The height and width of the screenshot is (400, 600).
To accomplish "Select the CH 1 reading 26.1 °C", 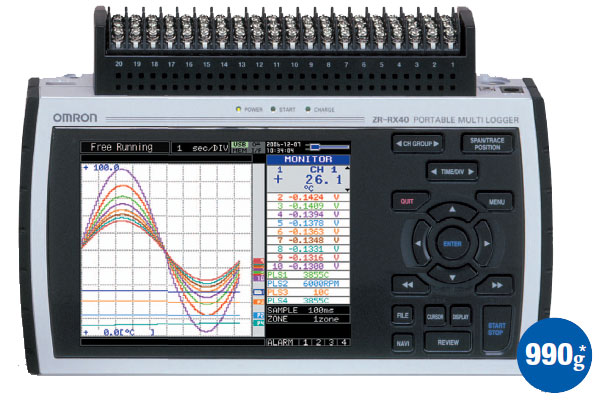I will 308,179.
